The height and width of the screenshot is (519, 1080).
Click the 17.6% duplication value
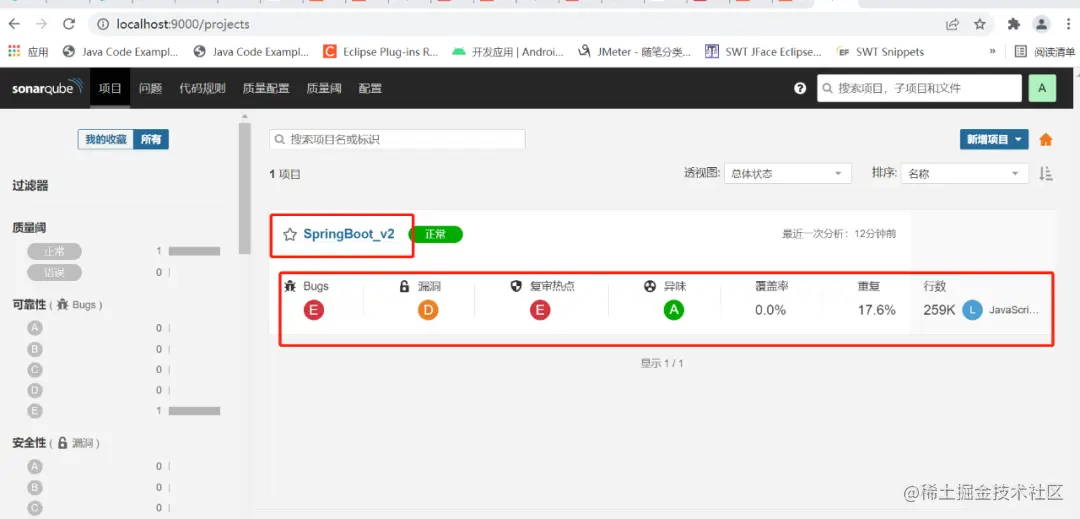tap(876, 310)
